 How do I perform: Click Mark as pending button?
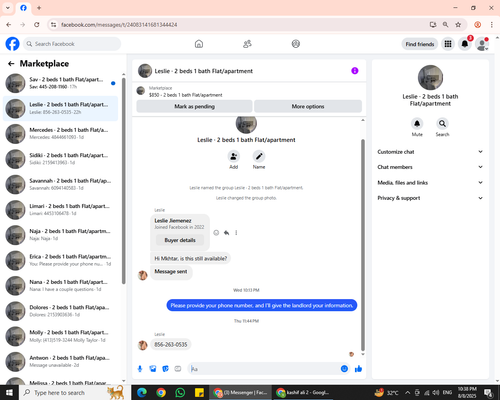point(194,106)
